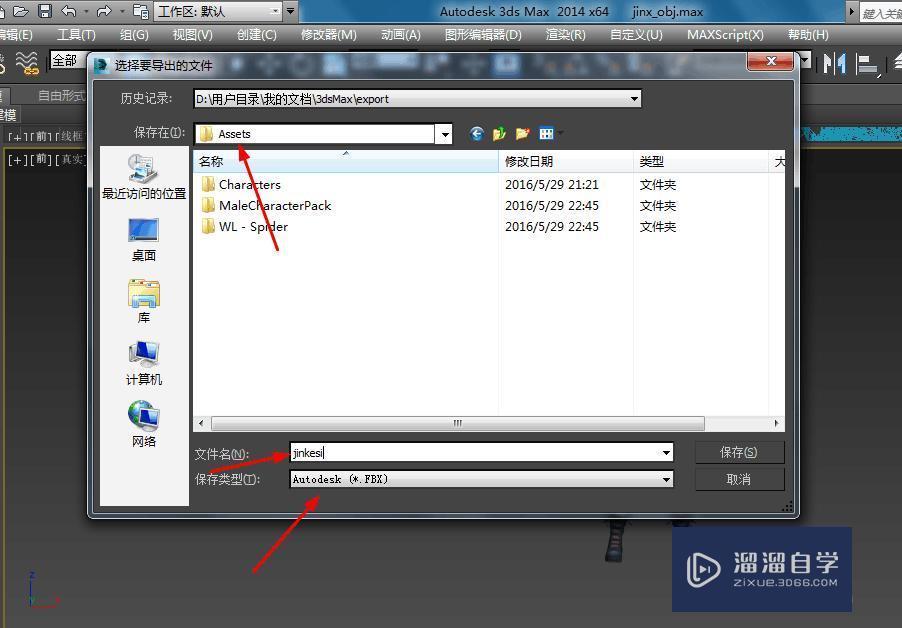This screenshot has height=628, width=902.
Task: Select Computer (计算机) in sidebar
Action: [144, 363]
